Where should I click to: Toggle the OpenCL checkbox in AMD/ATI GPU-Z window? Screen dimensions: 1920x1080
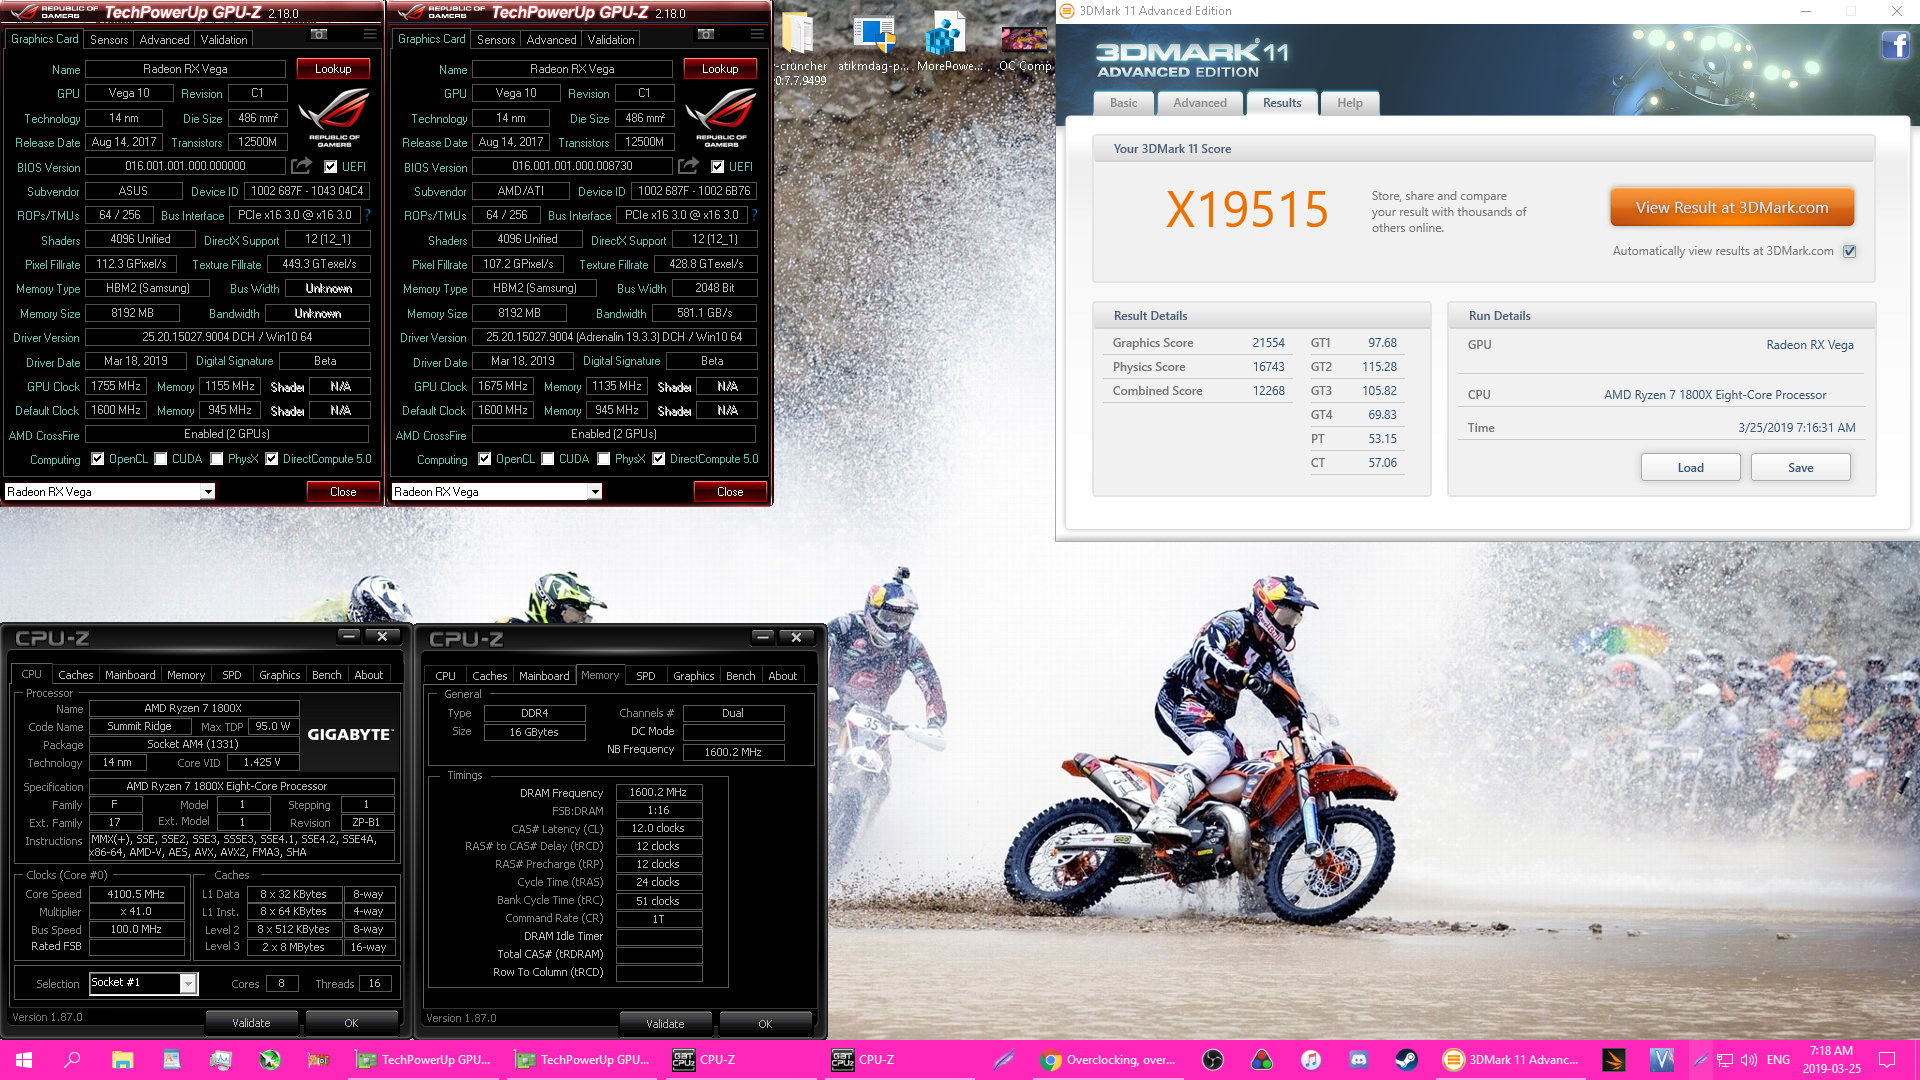point(484,459)
